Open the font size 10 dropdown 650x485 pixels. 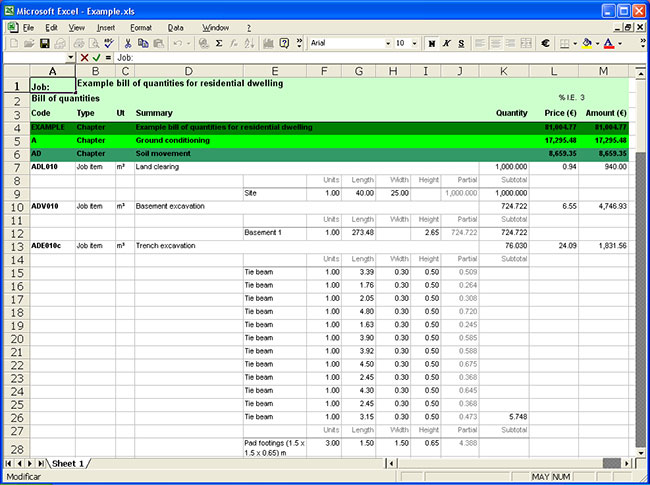tap(414, 43)
